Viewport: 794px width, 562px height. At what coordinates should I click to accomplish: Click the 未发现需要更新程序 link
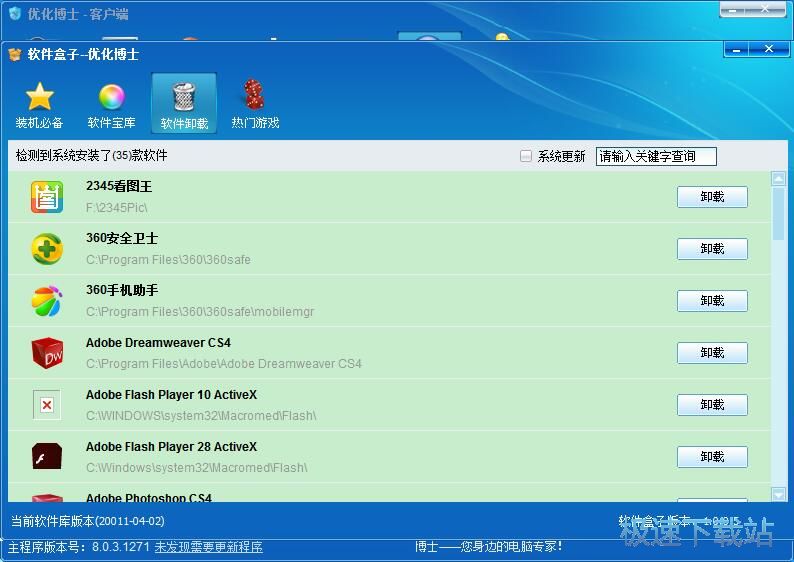click(208, 547)
